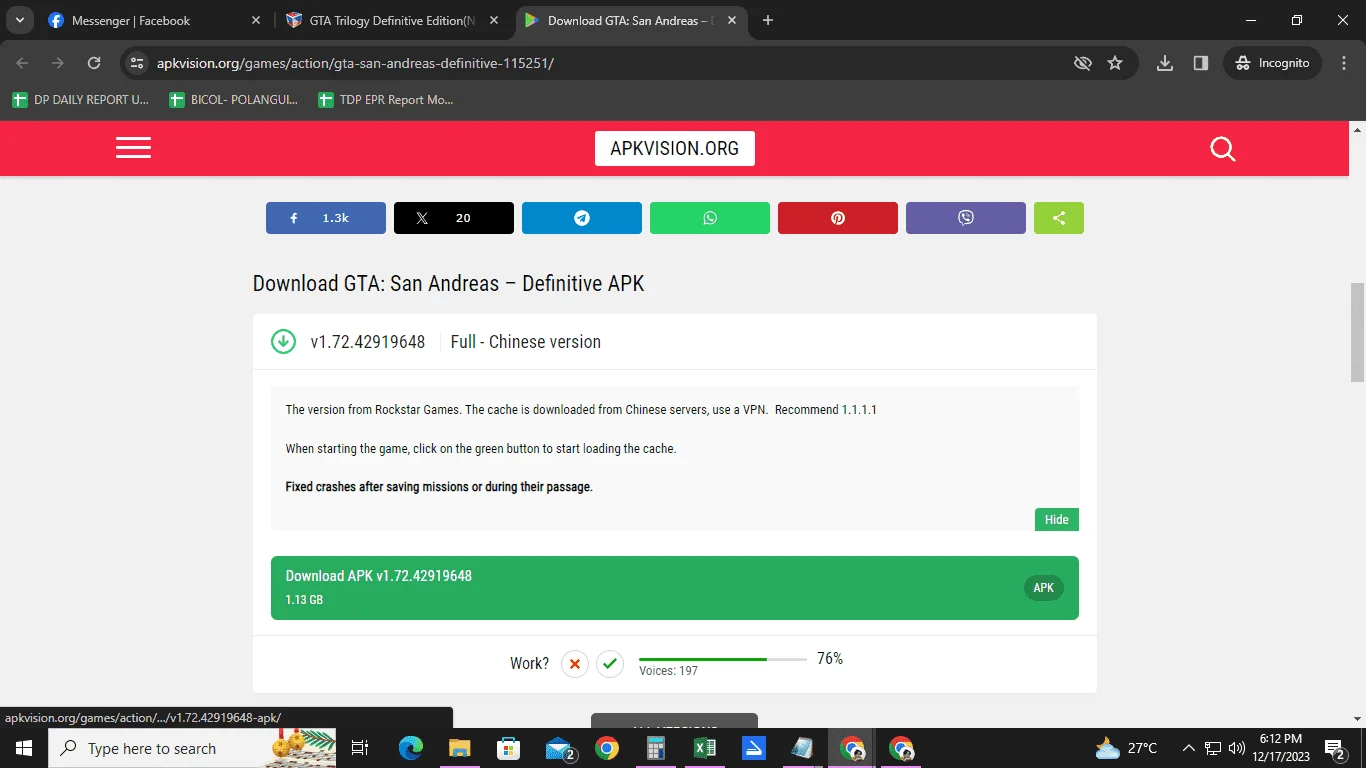Share the page on X (Twitter)
The height and width of the screenshot is (768, 1366).
454,218
